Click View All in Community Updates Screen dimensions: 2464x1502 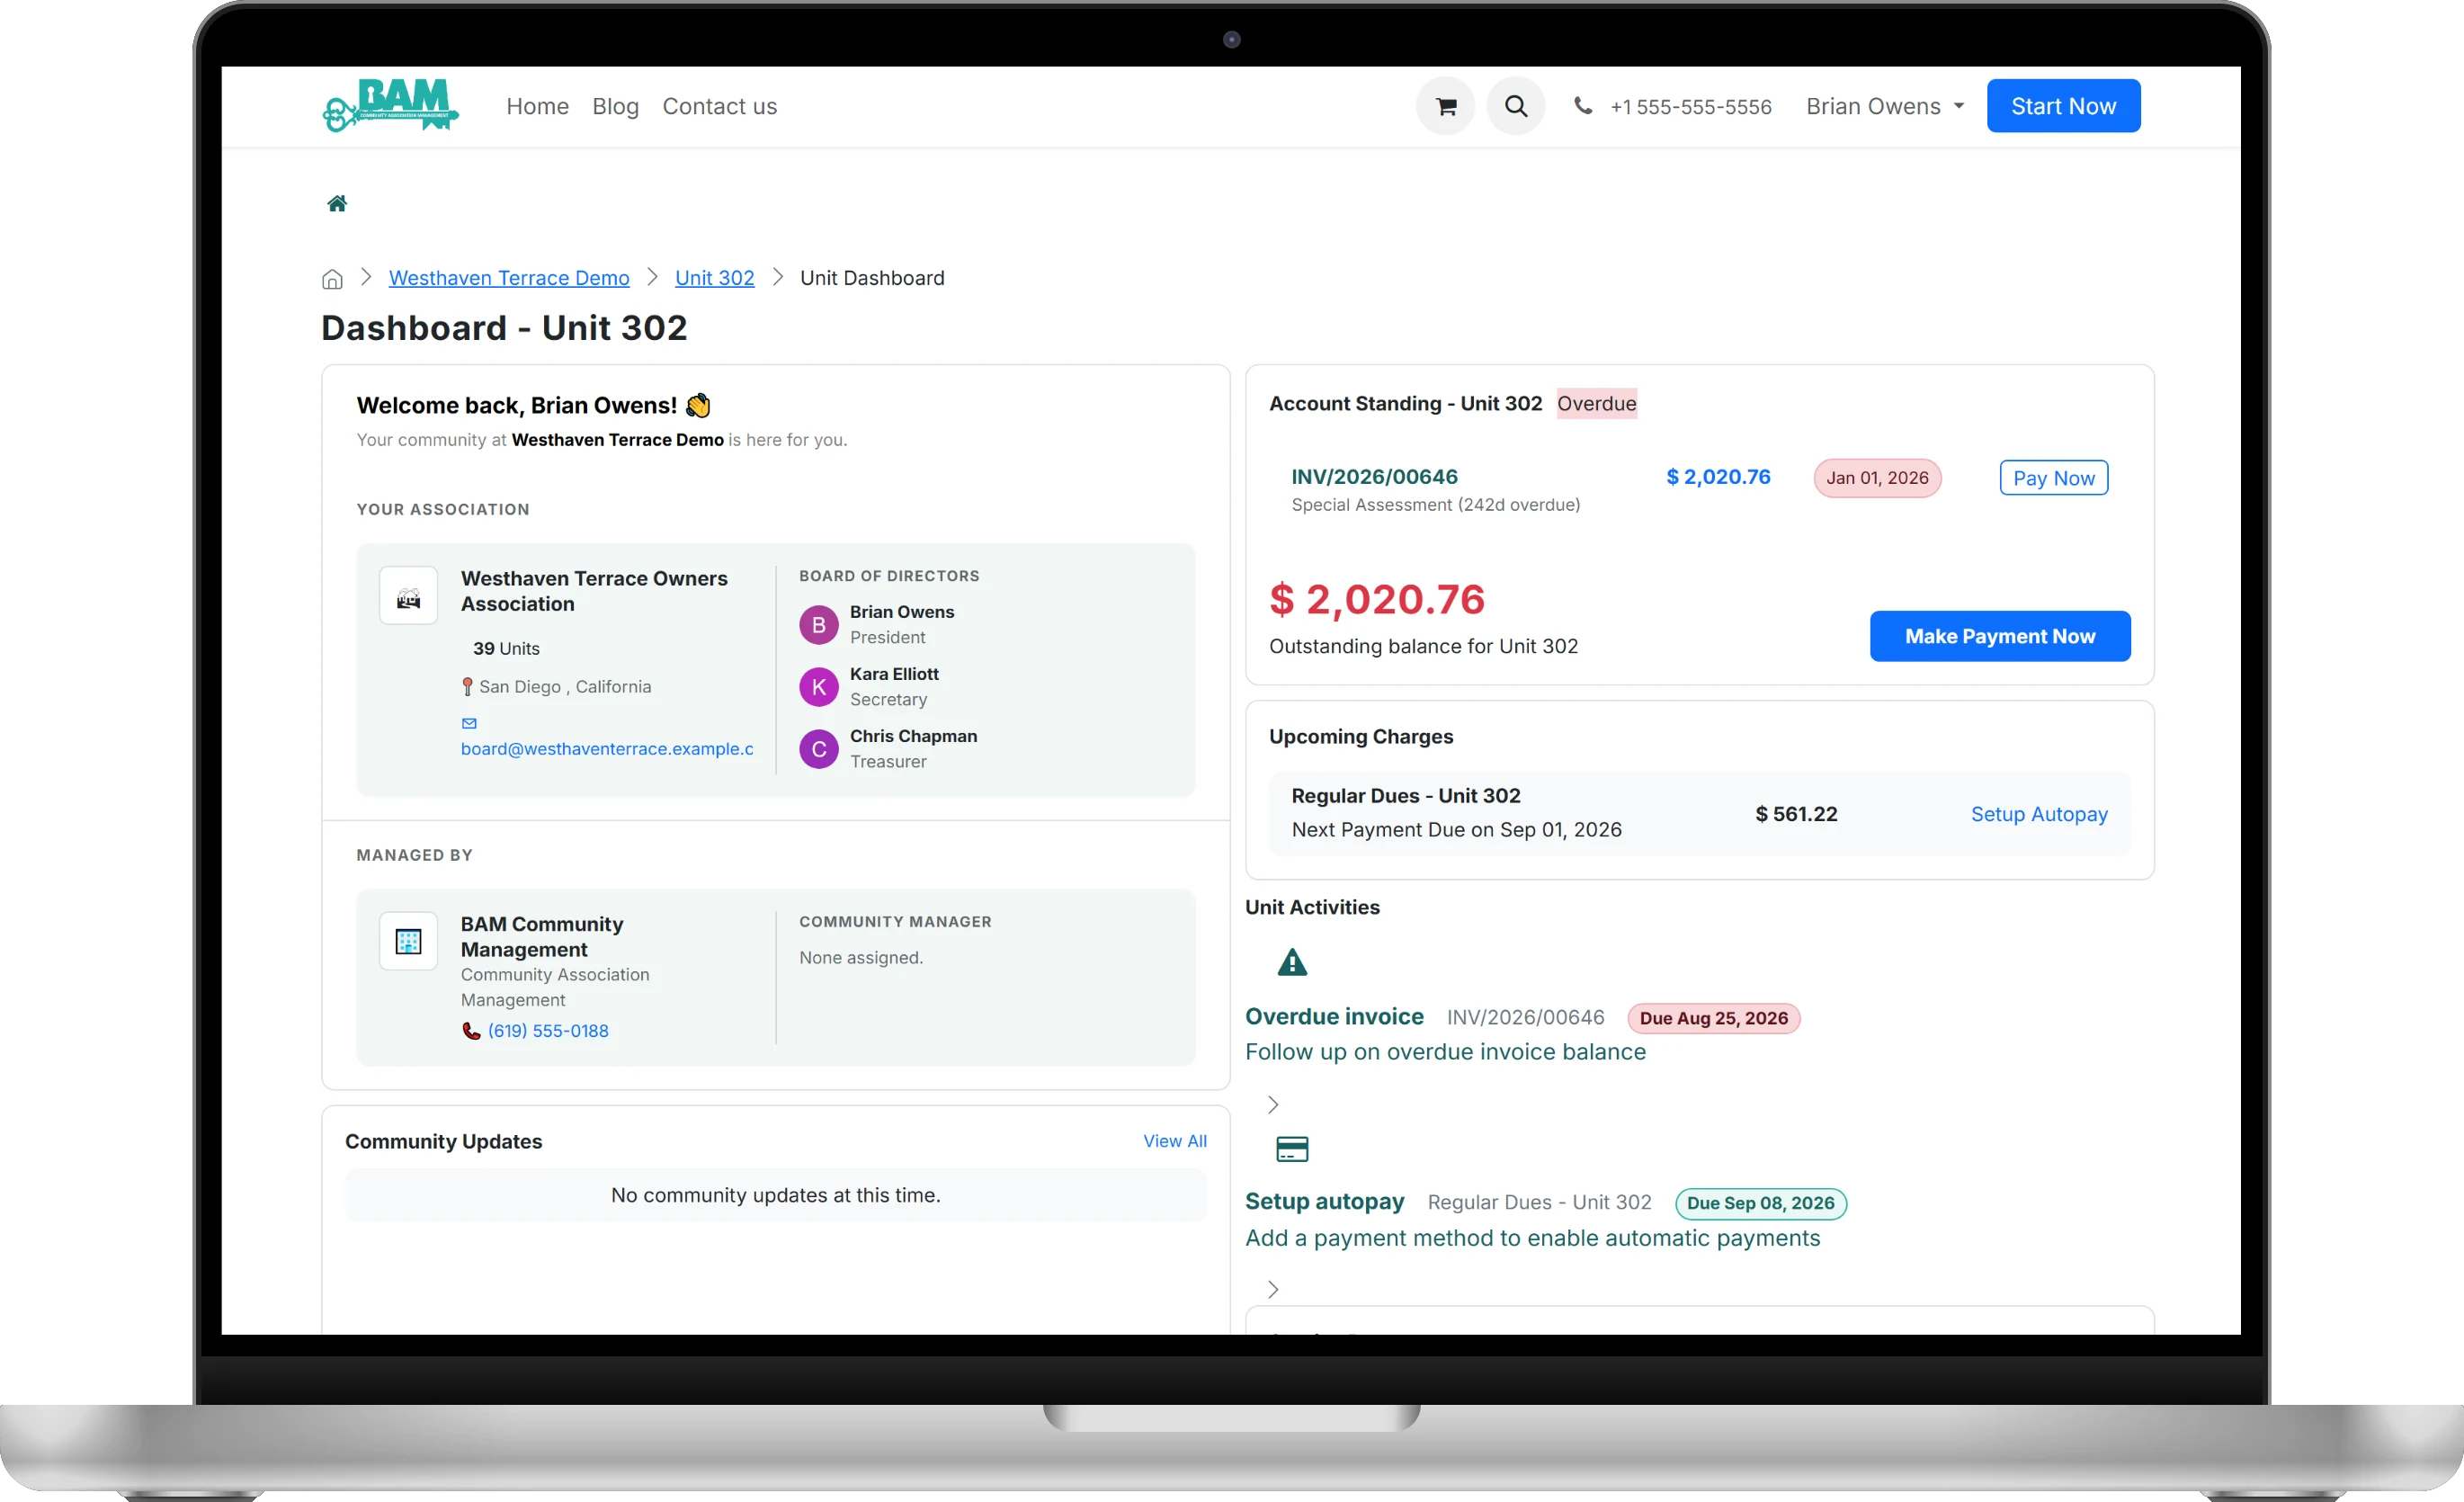tap(1174, 1141)
